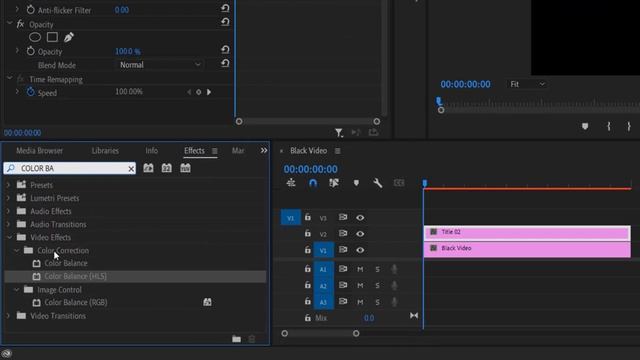Click the Anti-flicker Filter value 0.00

coord(122,10)
